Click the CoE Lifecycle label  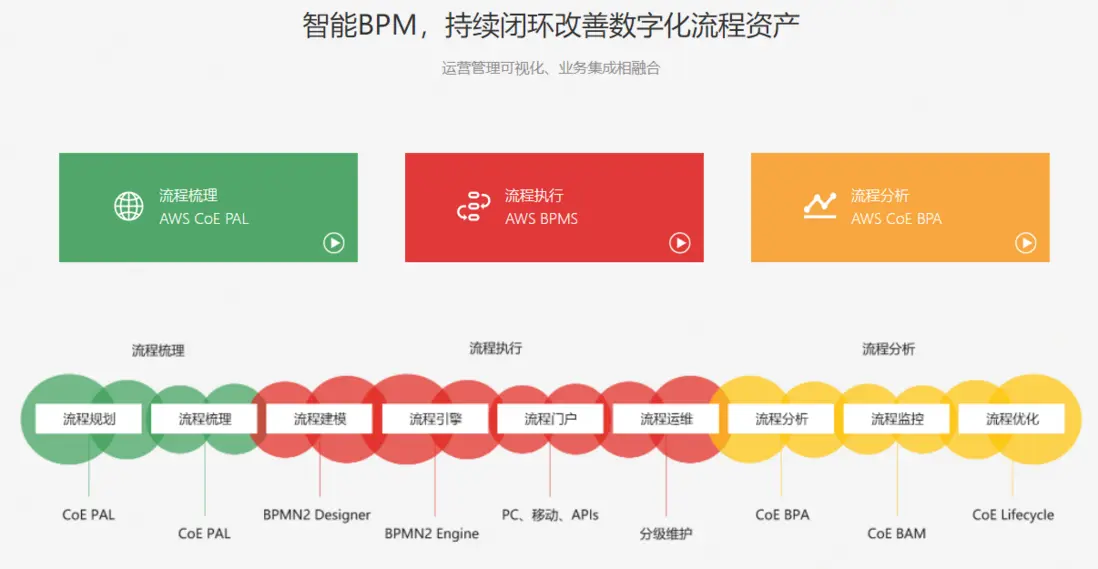(x=1013, y=514)
